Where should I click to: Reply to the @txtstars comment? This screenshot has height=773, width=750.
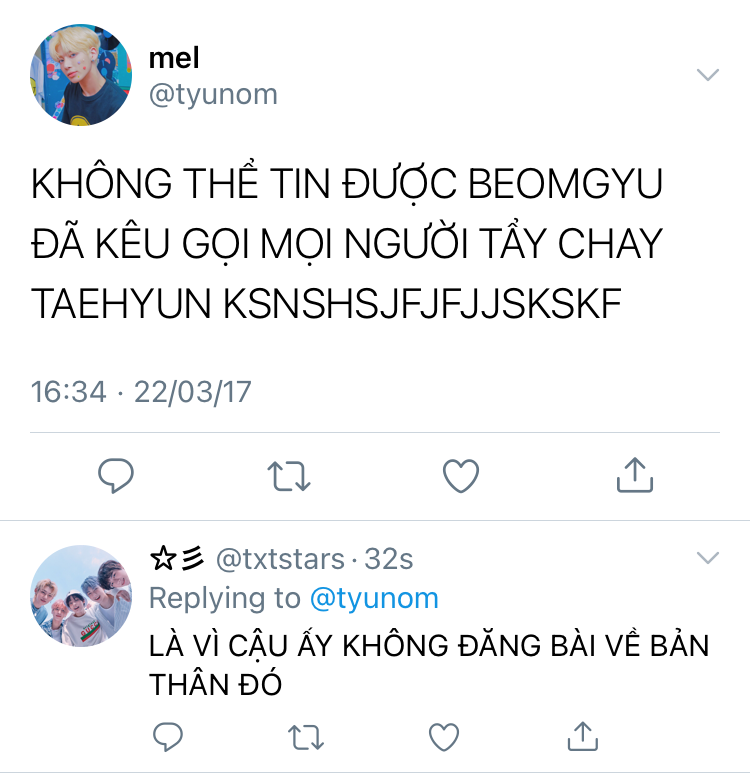pos(168,737)
